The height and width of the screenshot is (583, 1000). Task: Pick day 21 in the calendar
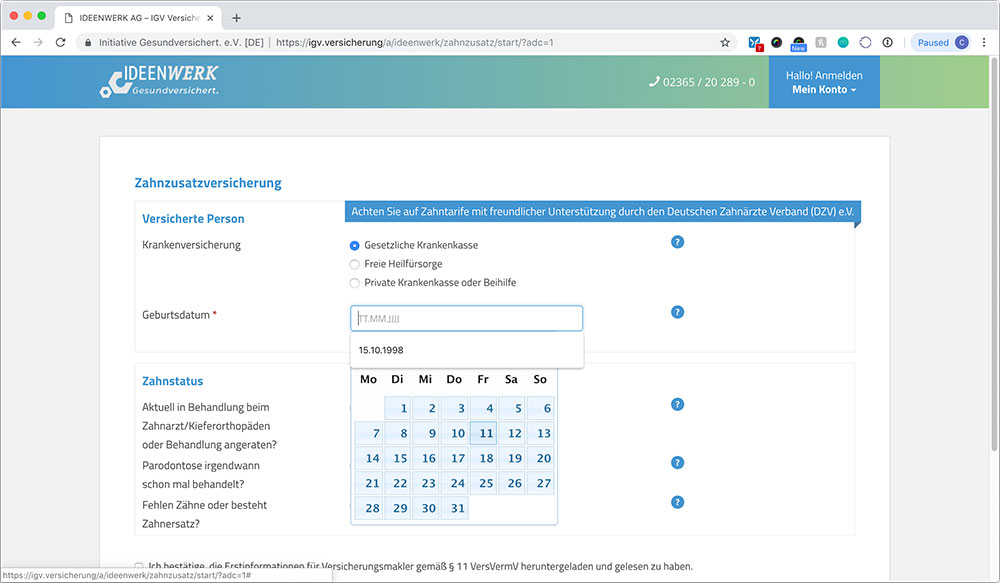tap(369, 483)
